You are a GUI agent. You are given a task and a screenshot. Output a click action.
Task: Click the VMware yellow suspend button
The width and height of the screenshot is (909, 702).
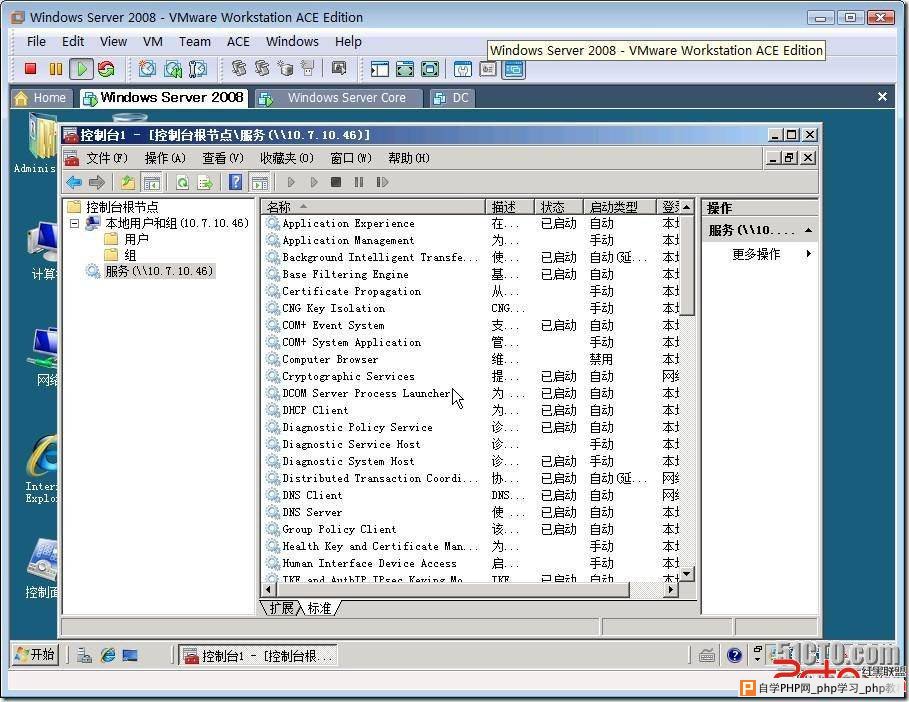[56, 69]
